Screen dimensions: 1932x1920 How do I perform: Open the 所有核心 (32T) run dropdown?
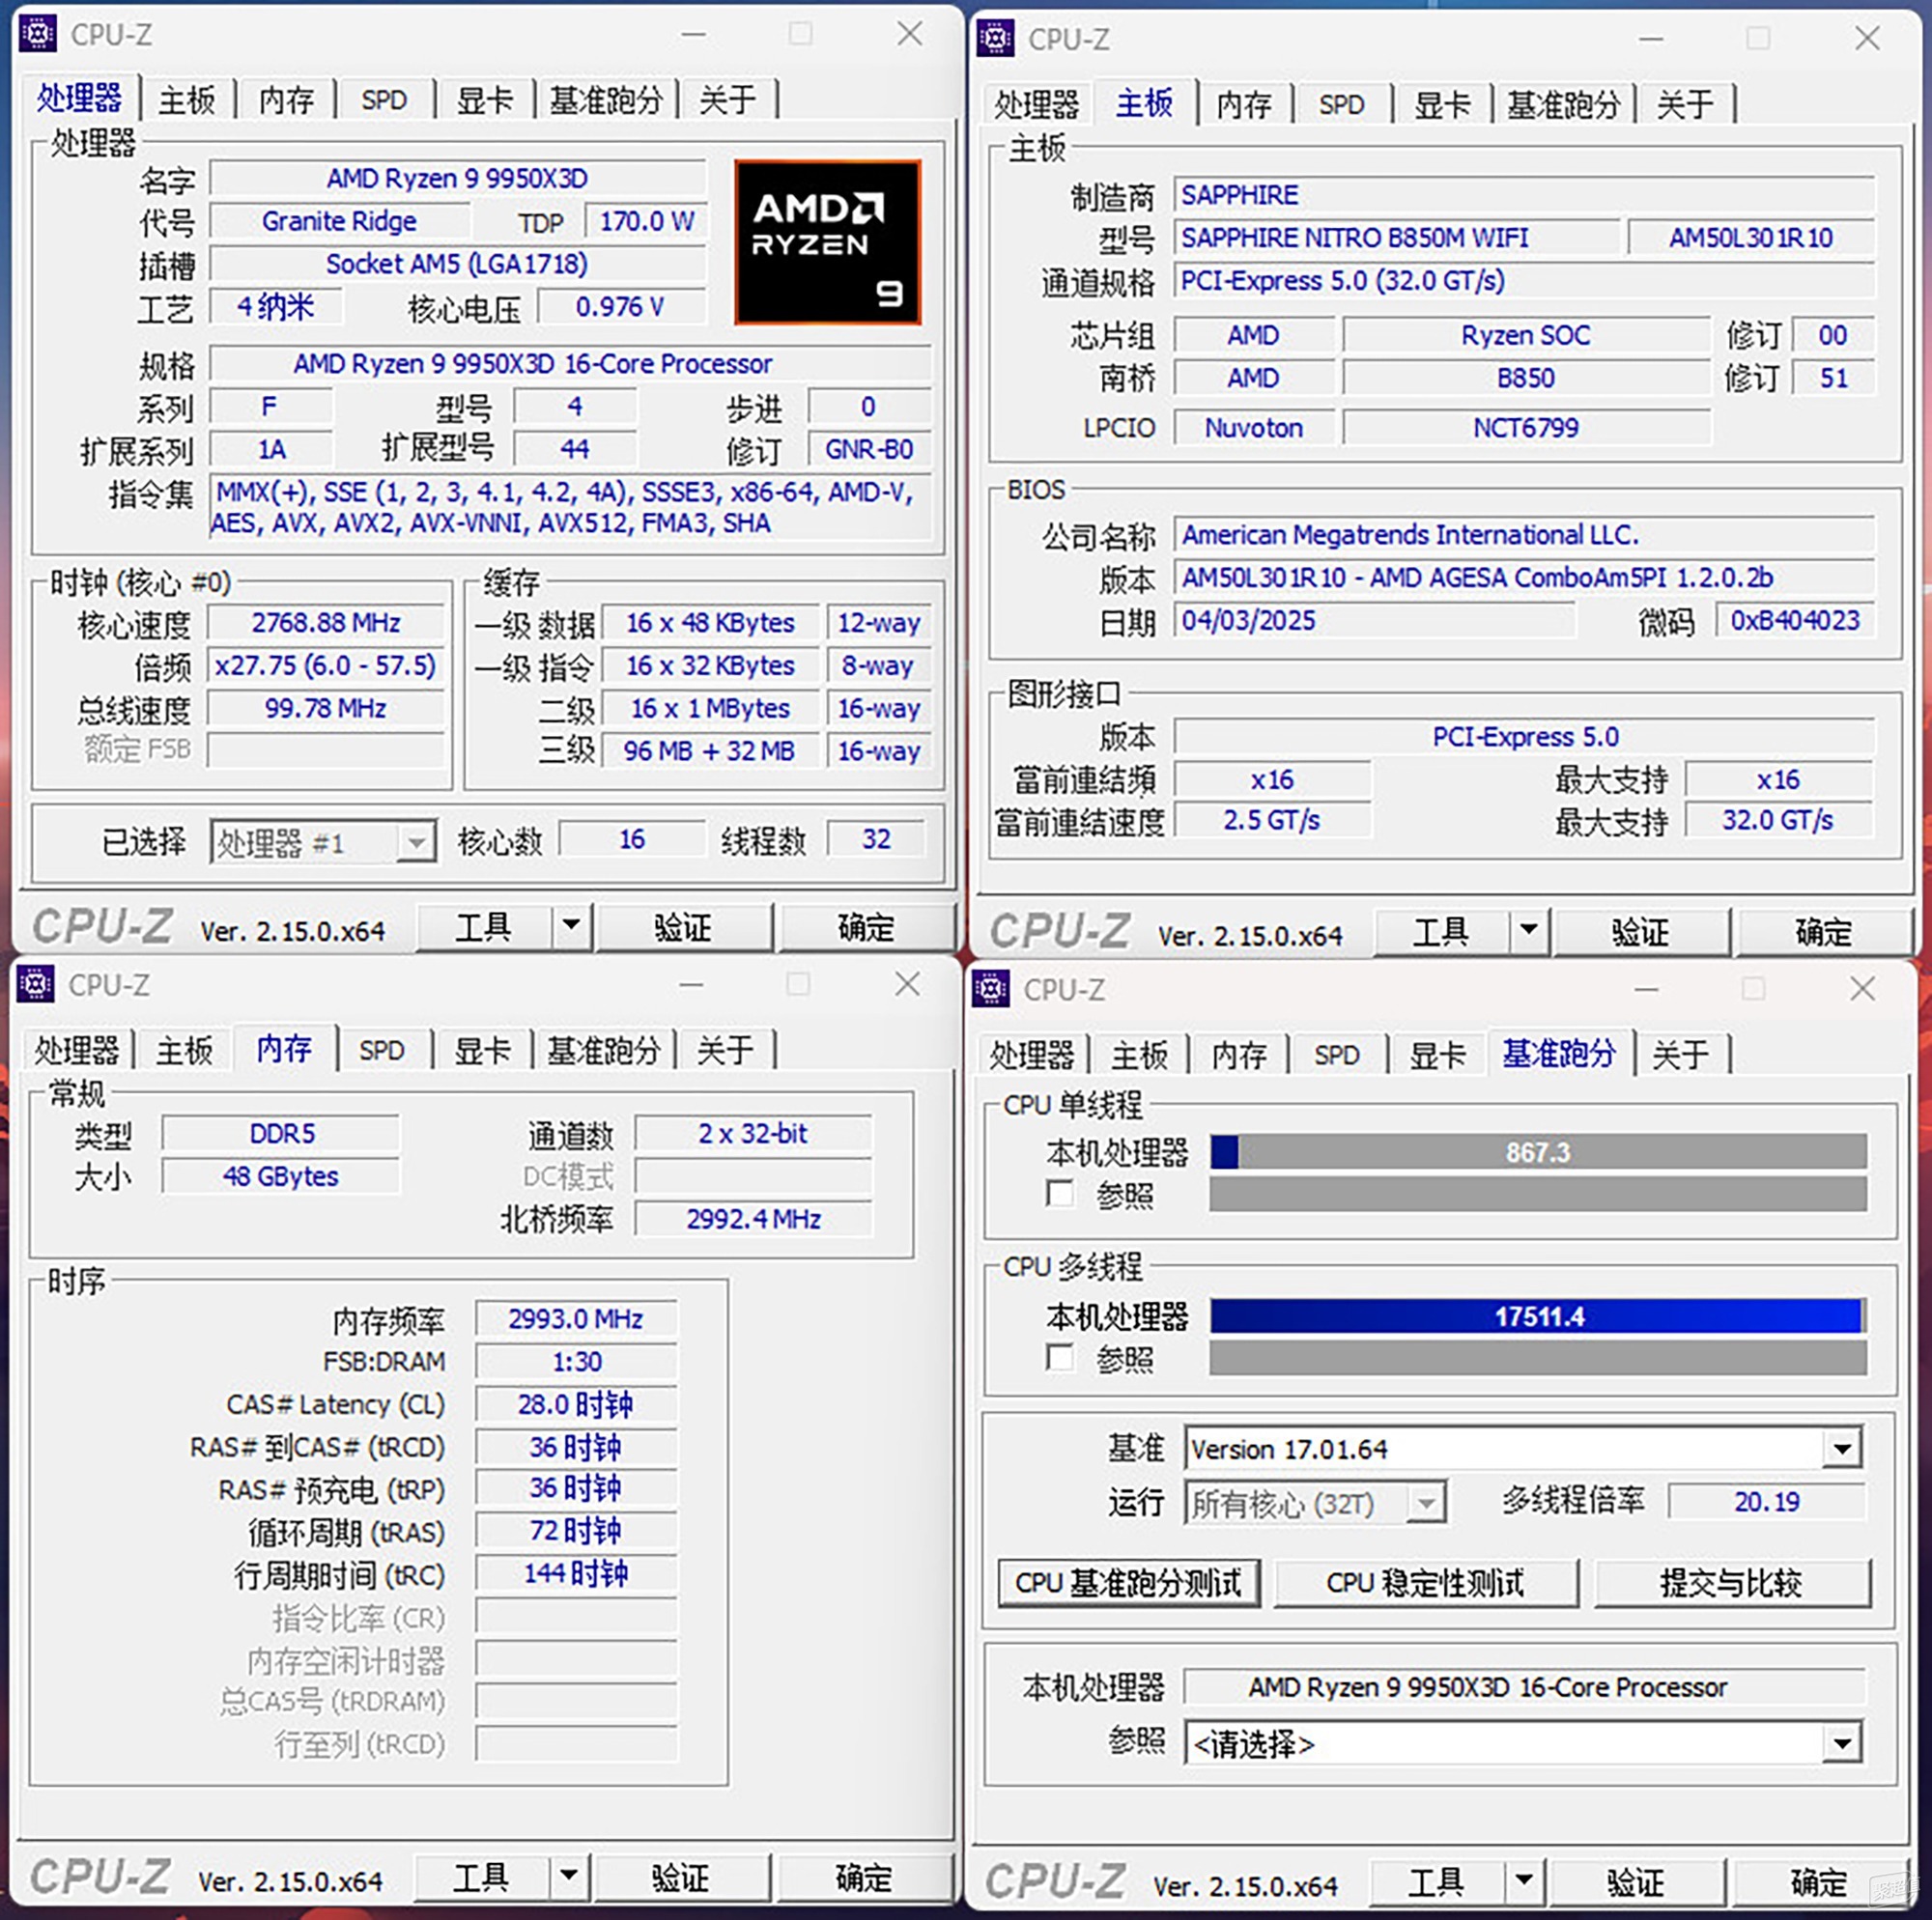pyautogui.click(x=1315, y=1502)
